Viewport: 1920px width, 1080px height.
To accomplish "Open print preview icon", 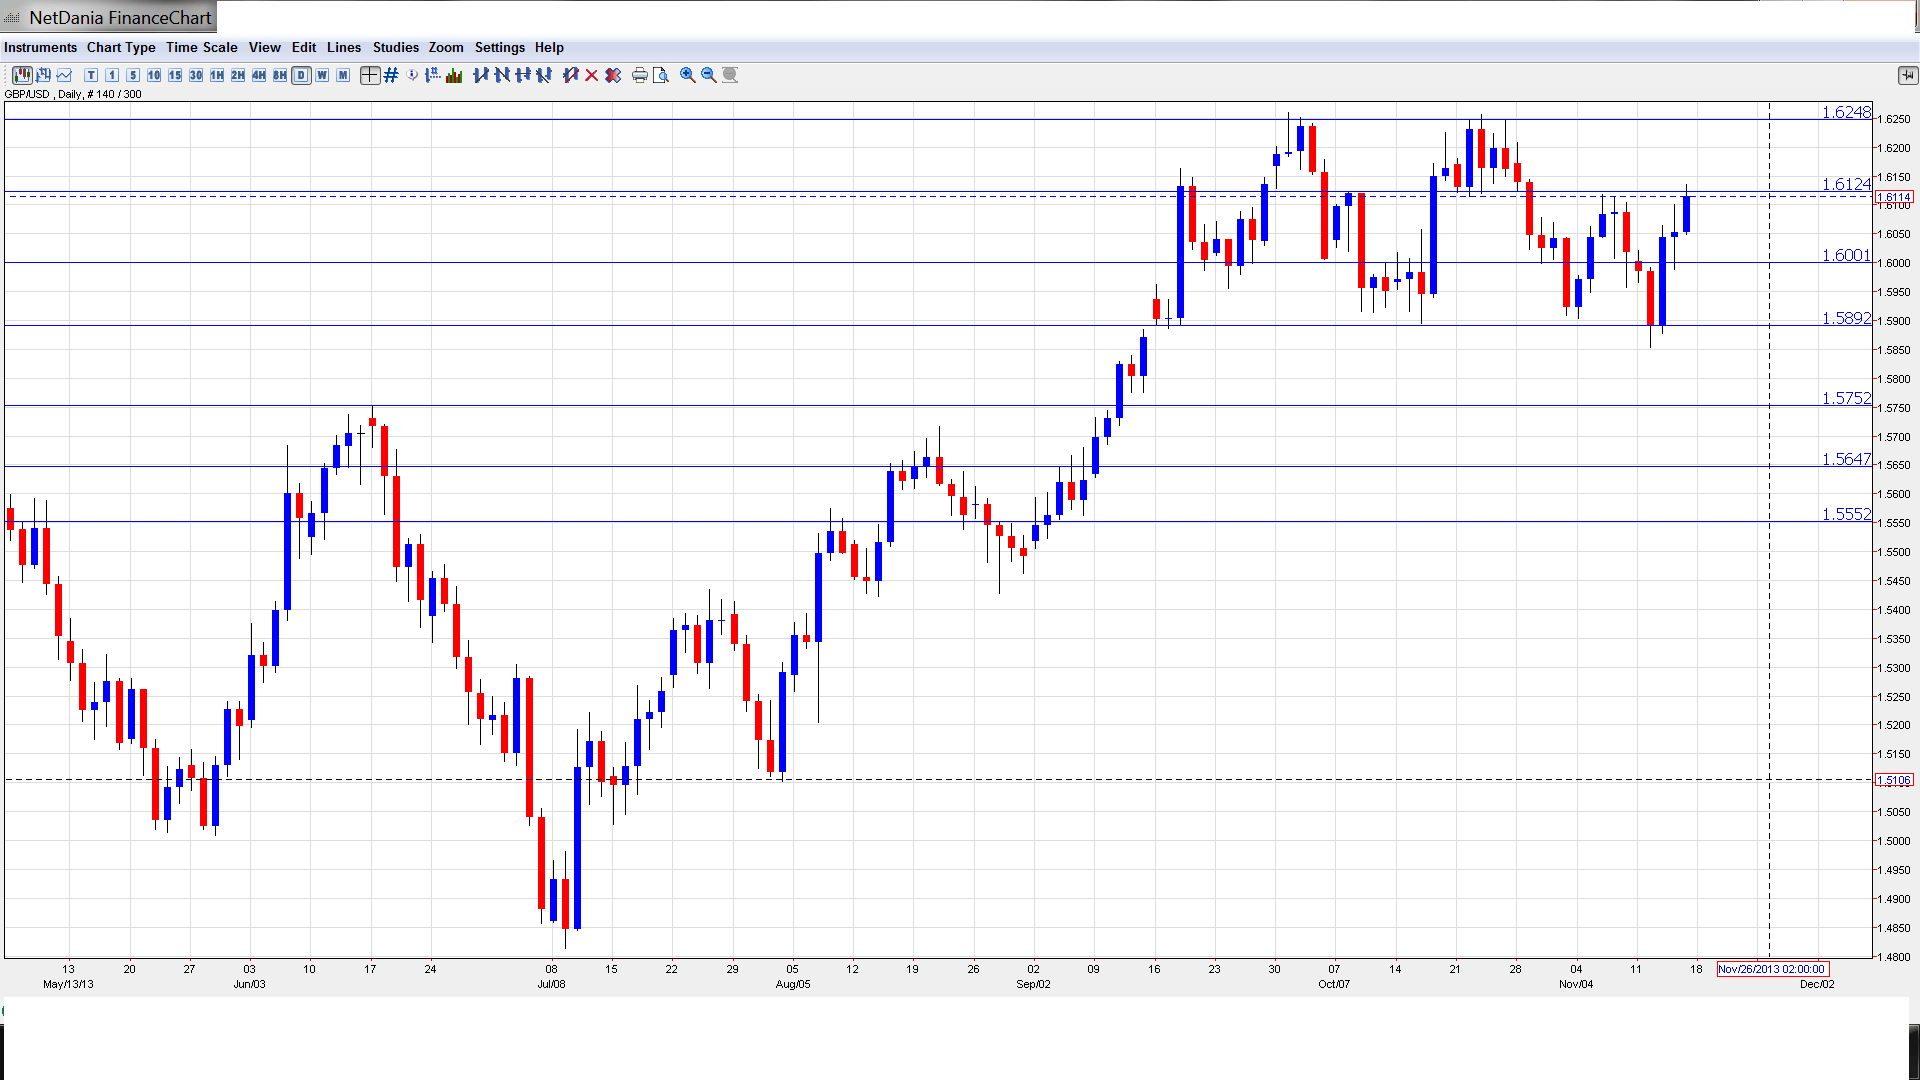I will click(661, 75).
